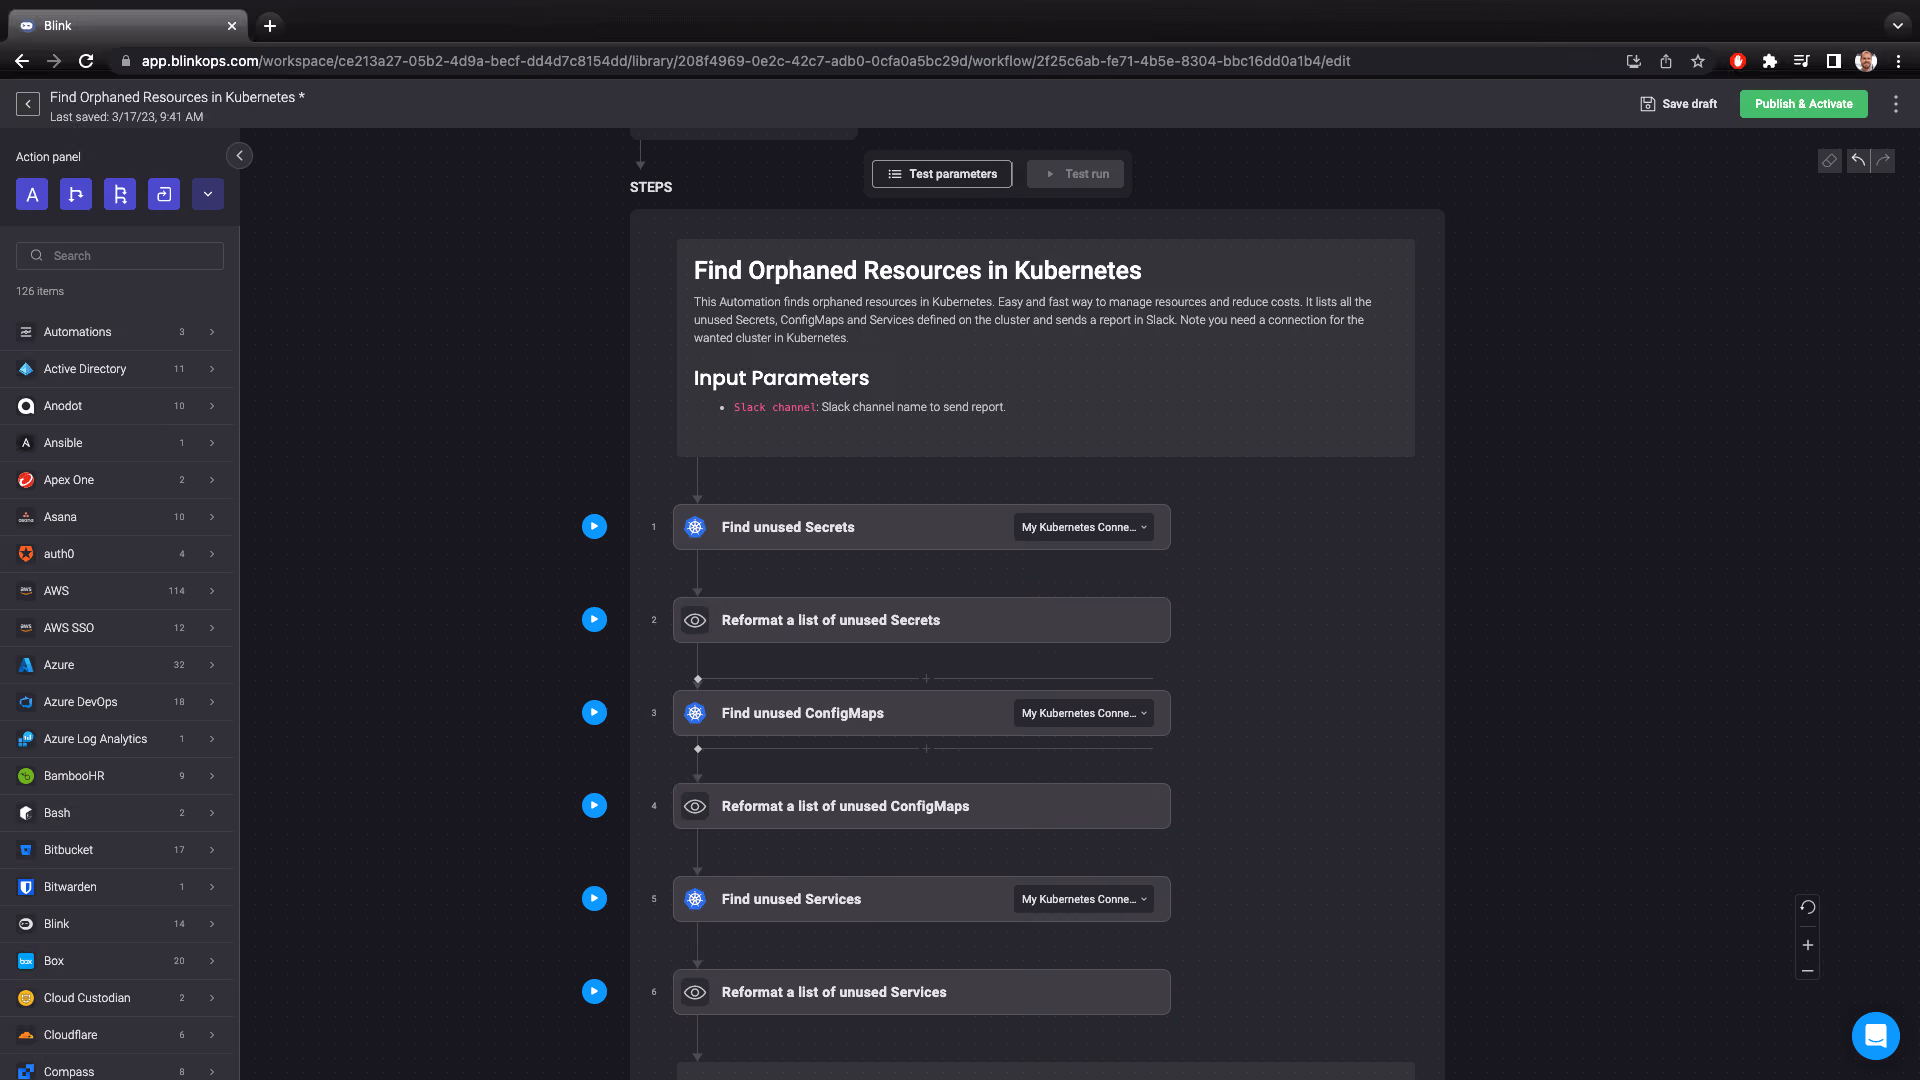Viewport: 1920px width, 1080px height.
Task: Open the BambooHR actions list
Action: coord(116,776)
